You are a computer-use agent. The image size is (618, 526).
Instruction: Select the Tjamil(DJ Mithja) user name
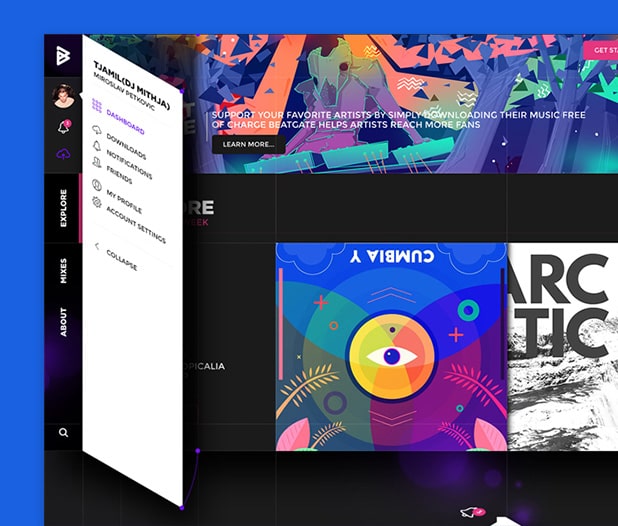click(131, 85)
